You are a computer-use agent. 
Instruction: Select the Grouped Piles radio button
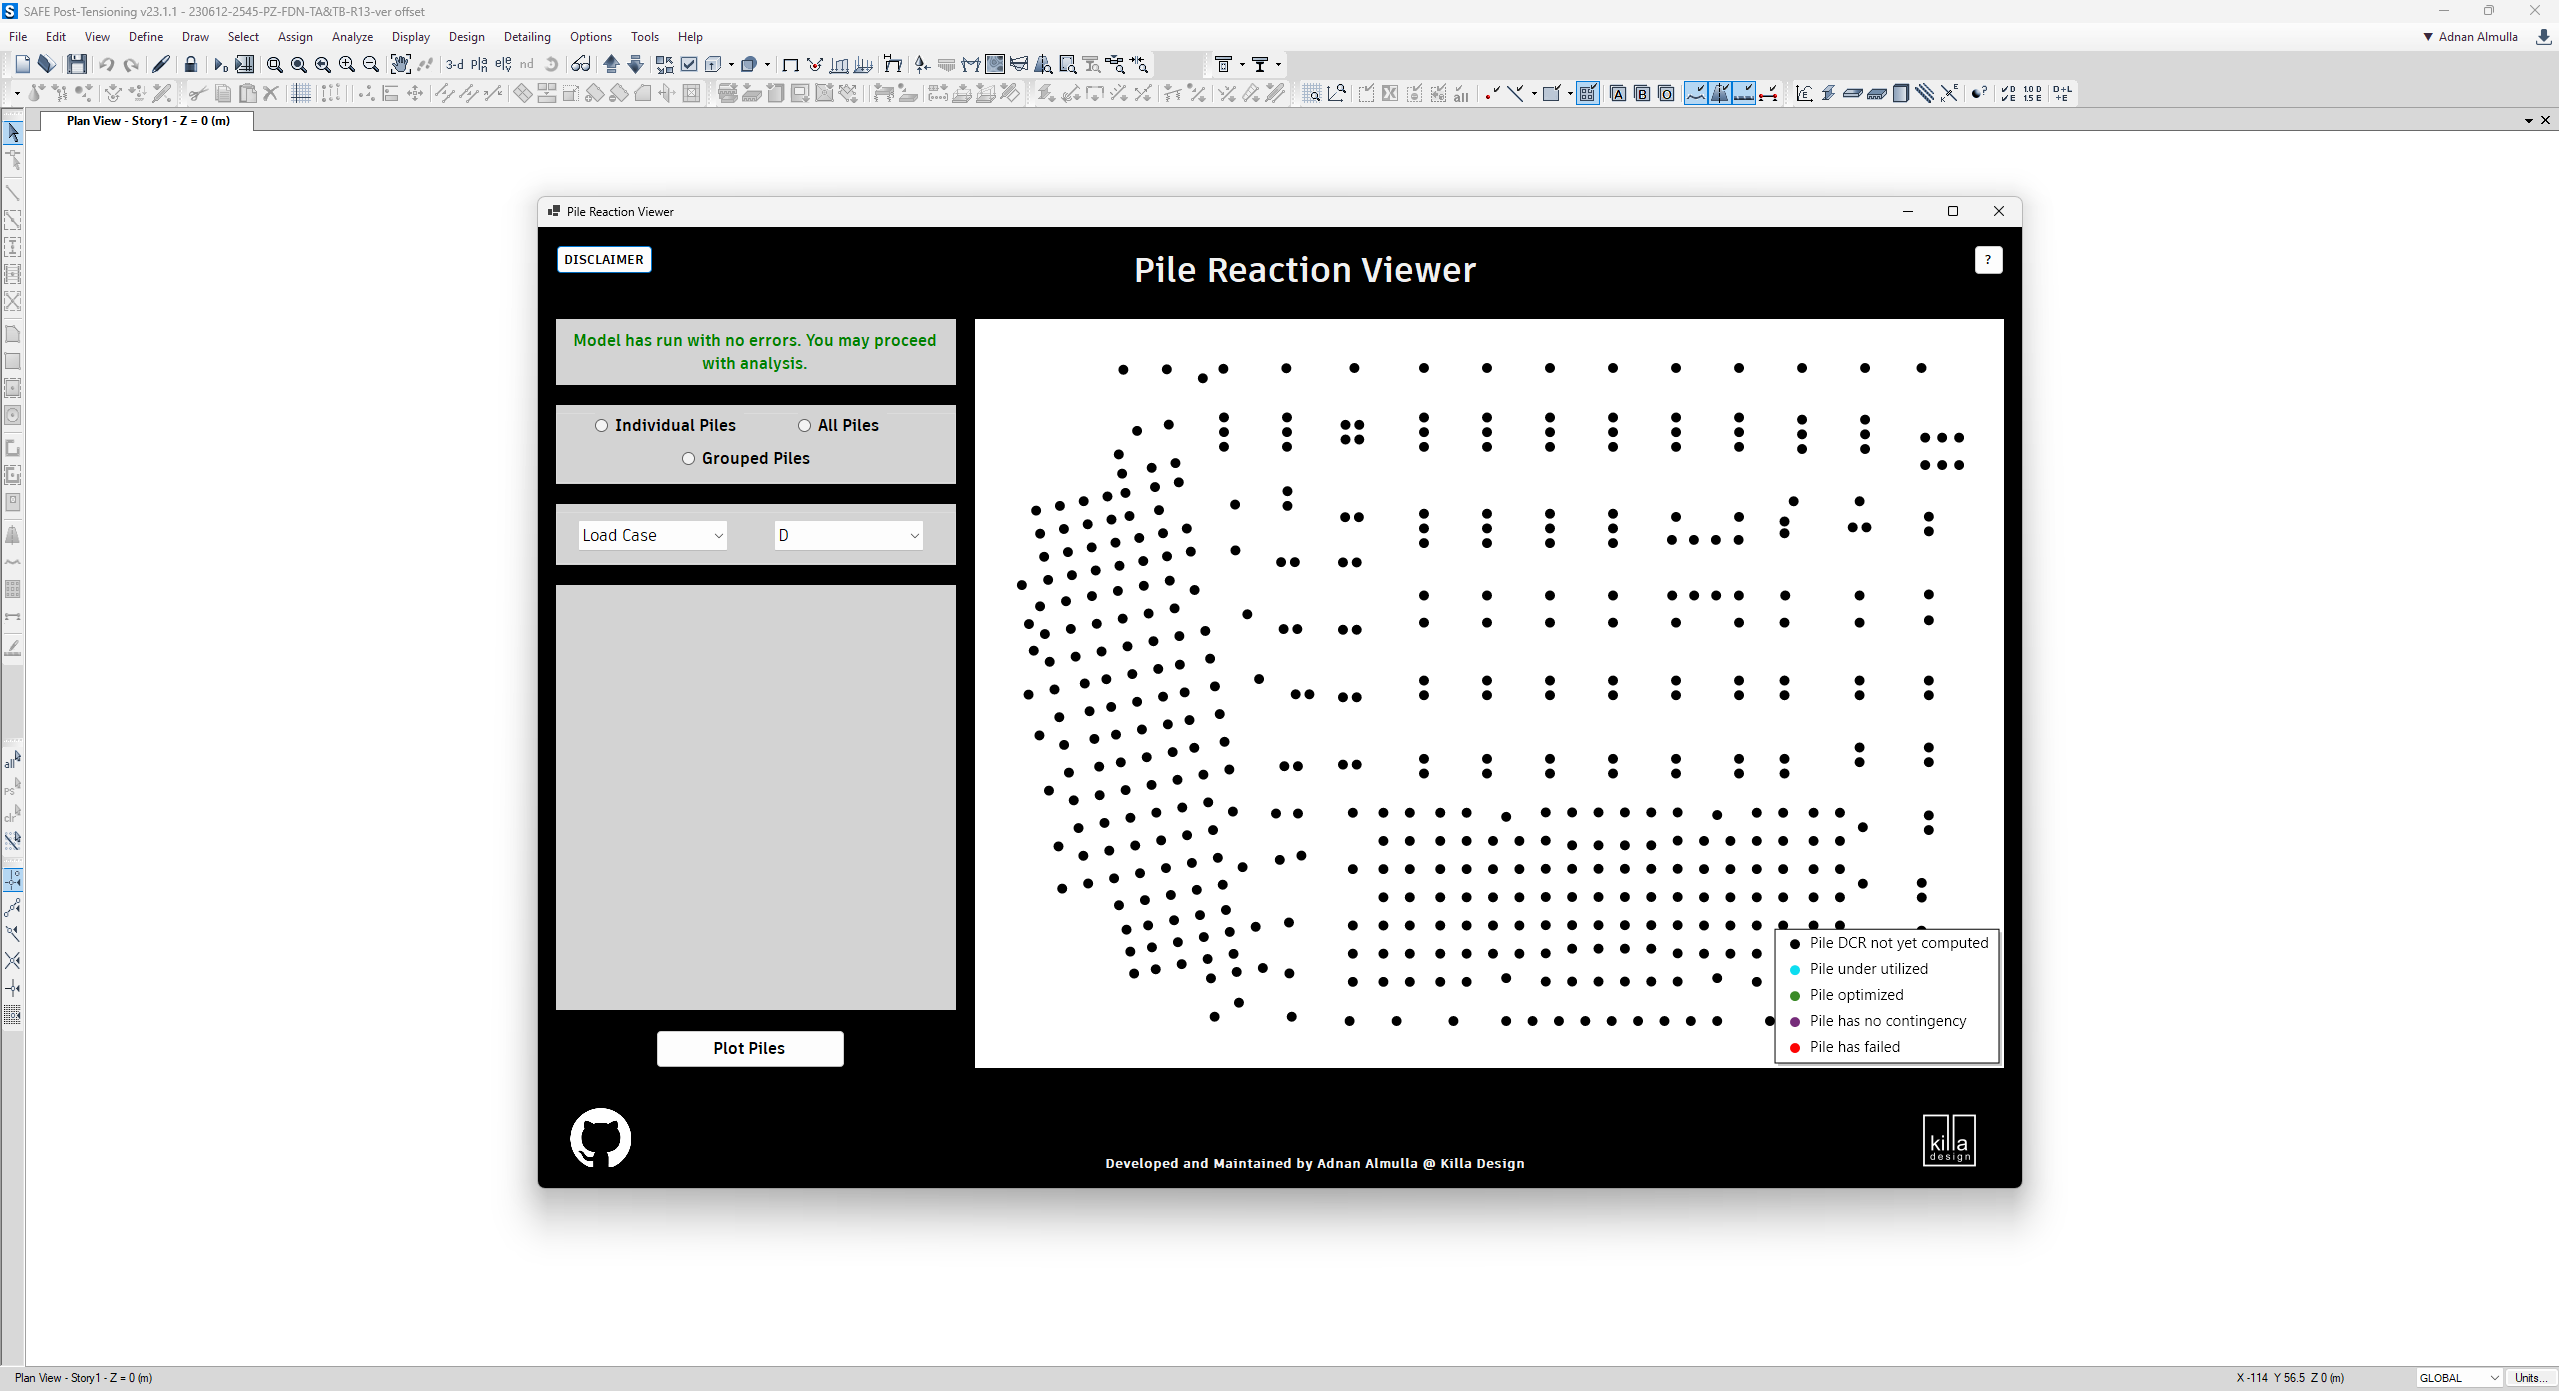[x=688, y=458]
